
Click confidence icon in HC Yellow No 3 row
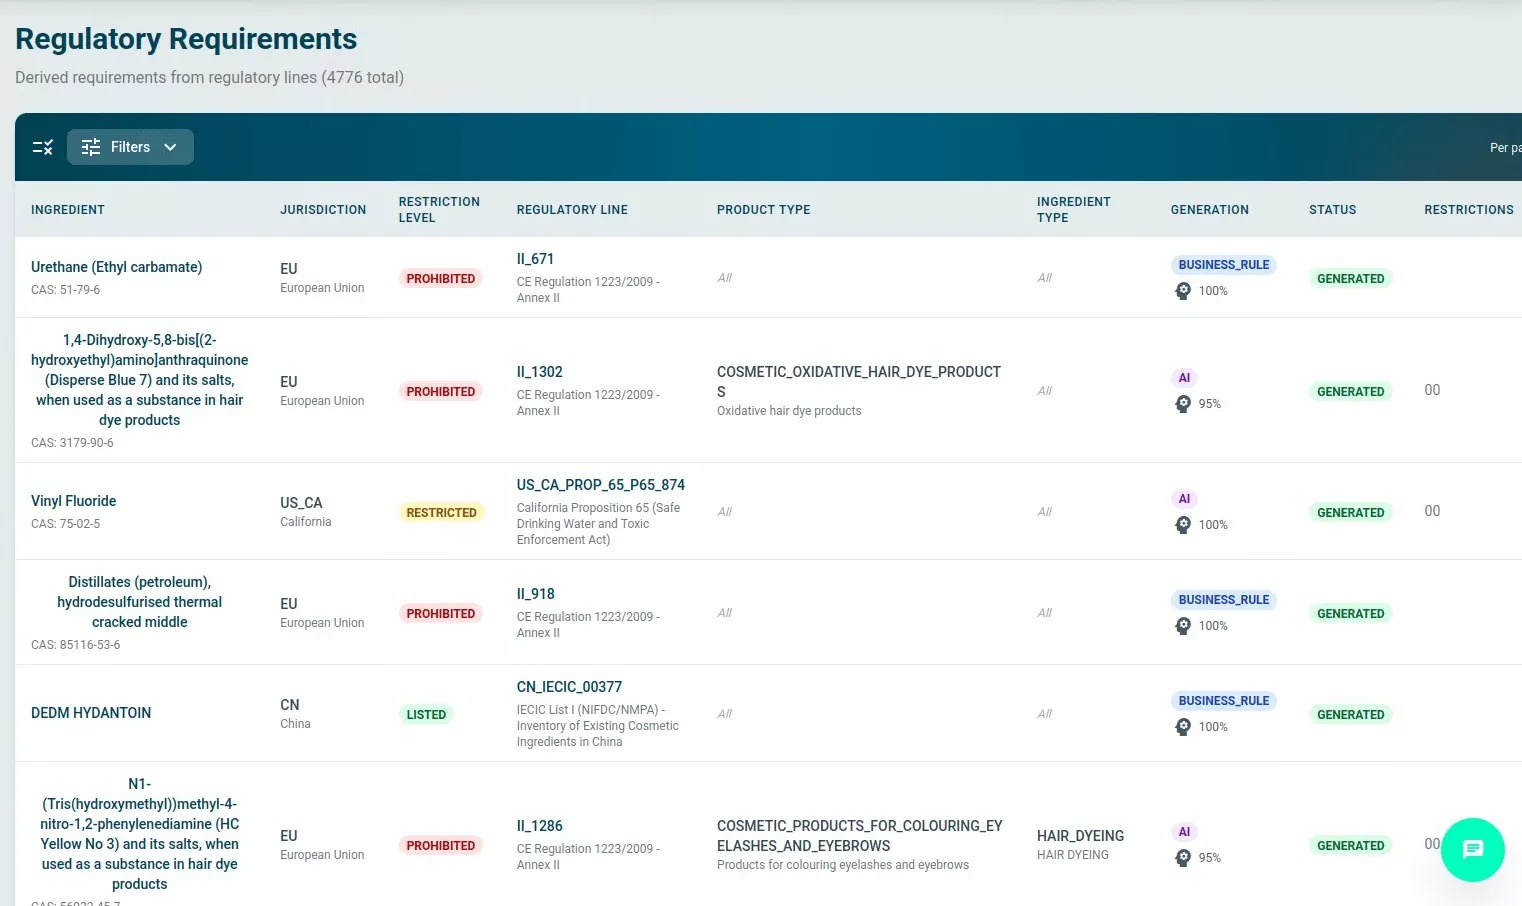pos(1183,858)
